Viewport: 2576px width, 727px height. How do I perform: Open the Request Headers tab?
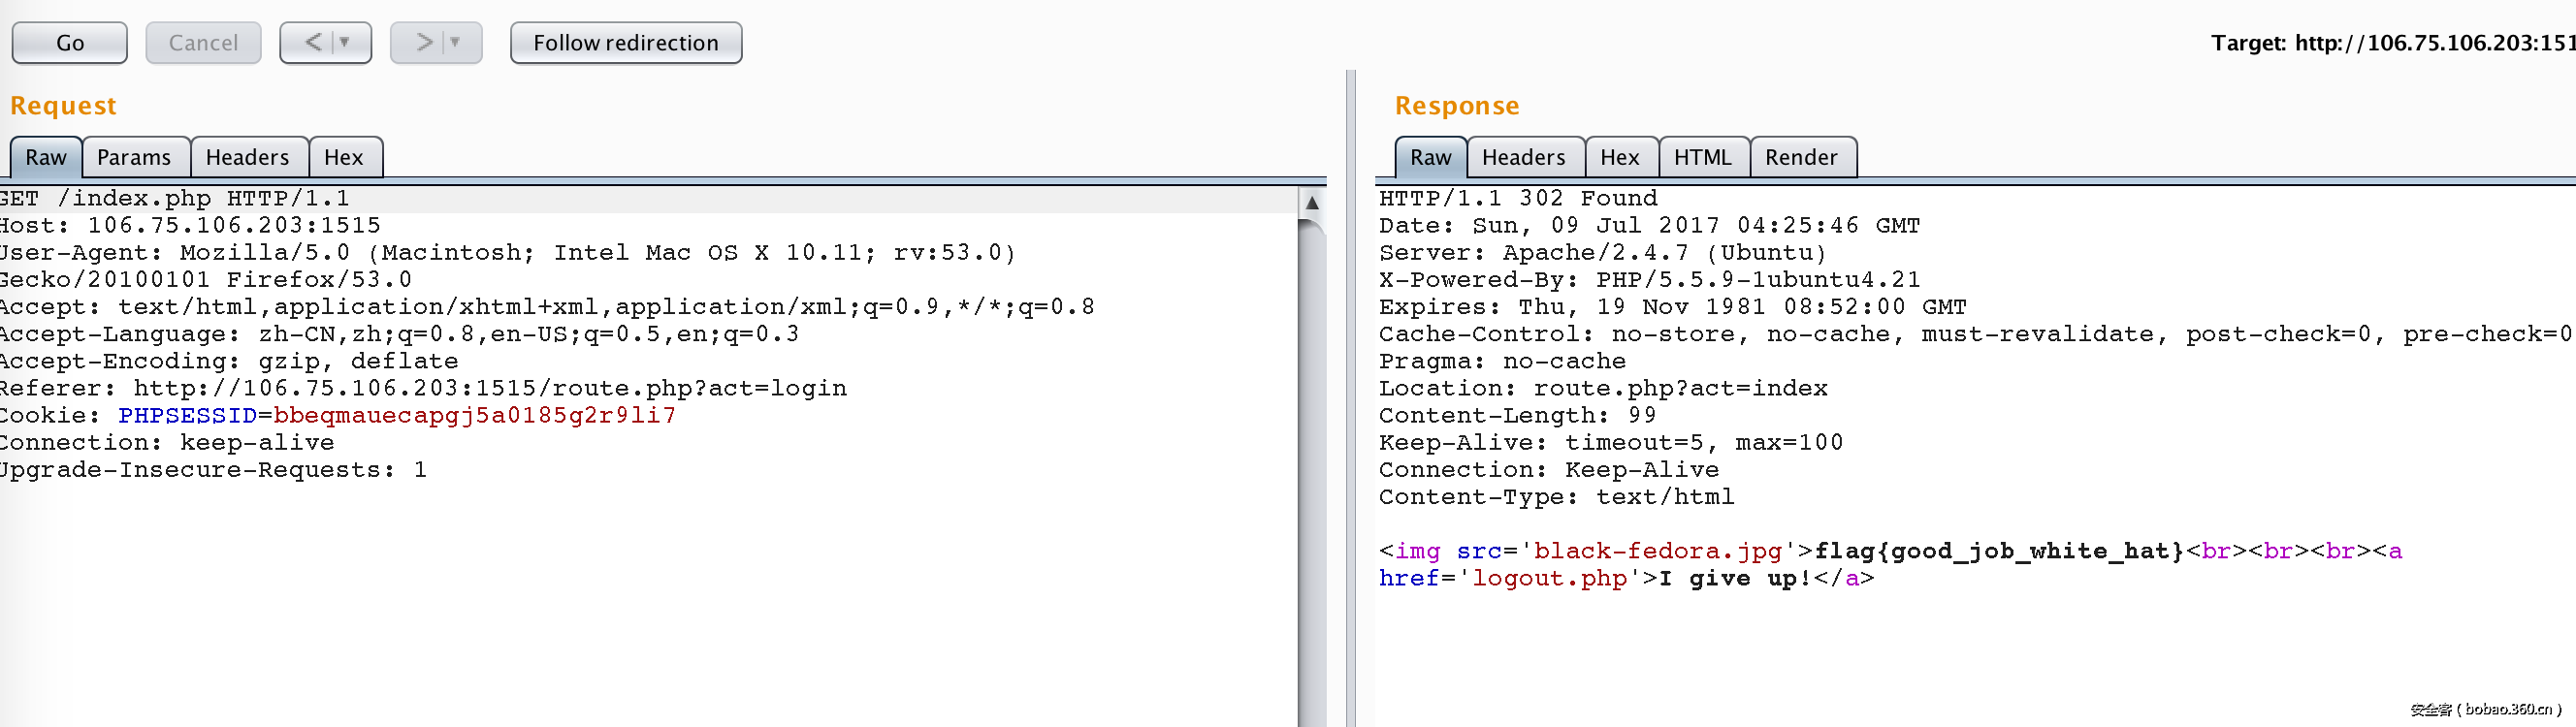click(248, 158)
